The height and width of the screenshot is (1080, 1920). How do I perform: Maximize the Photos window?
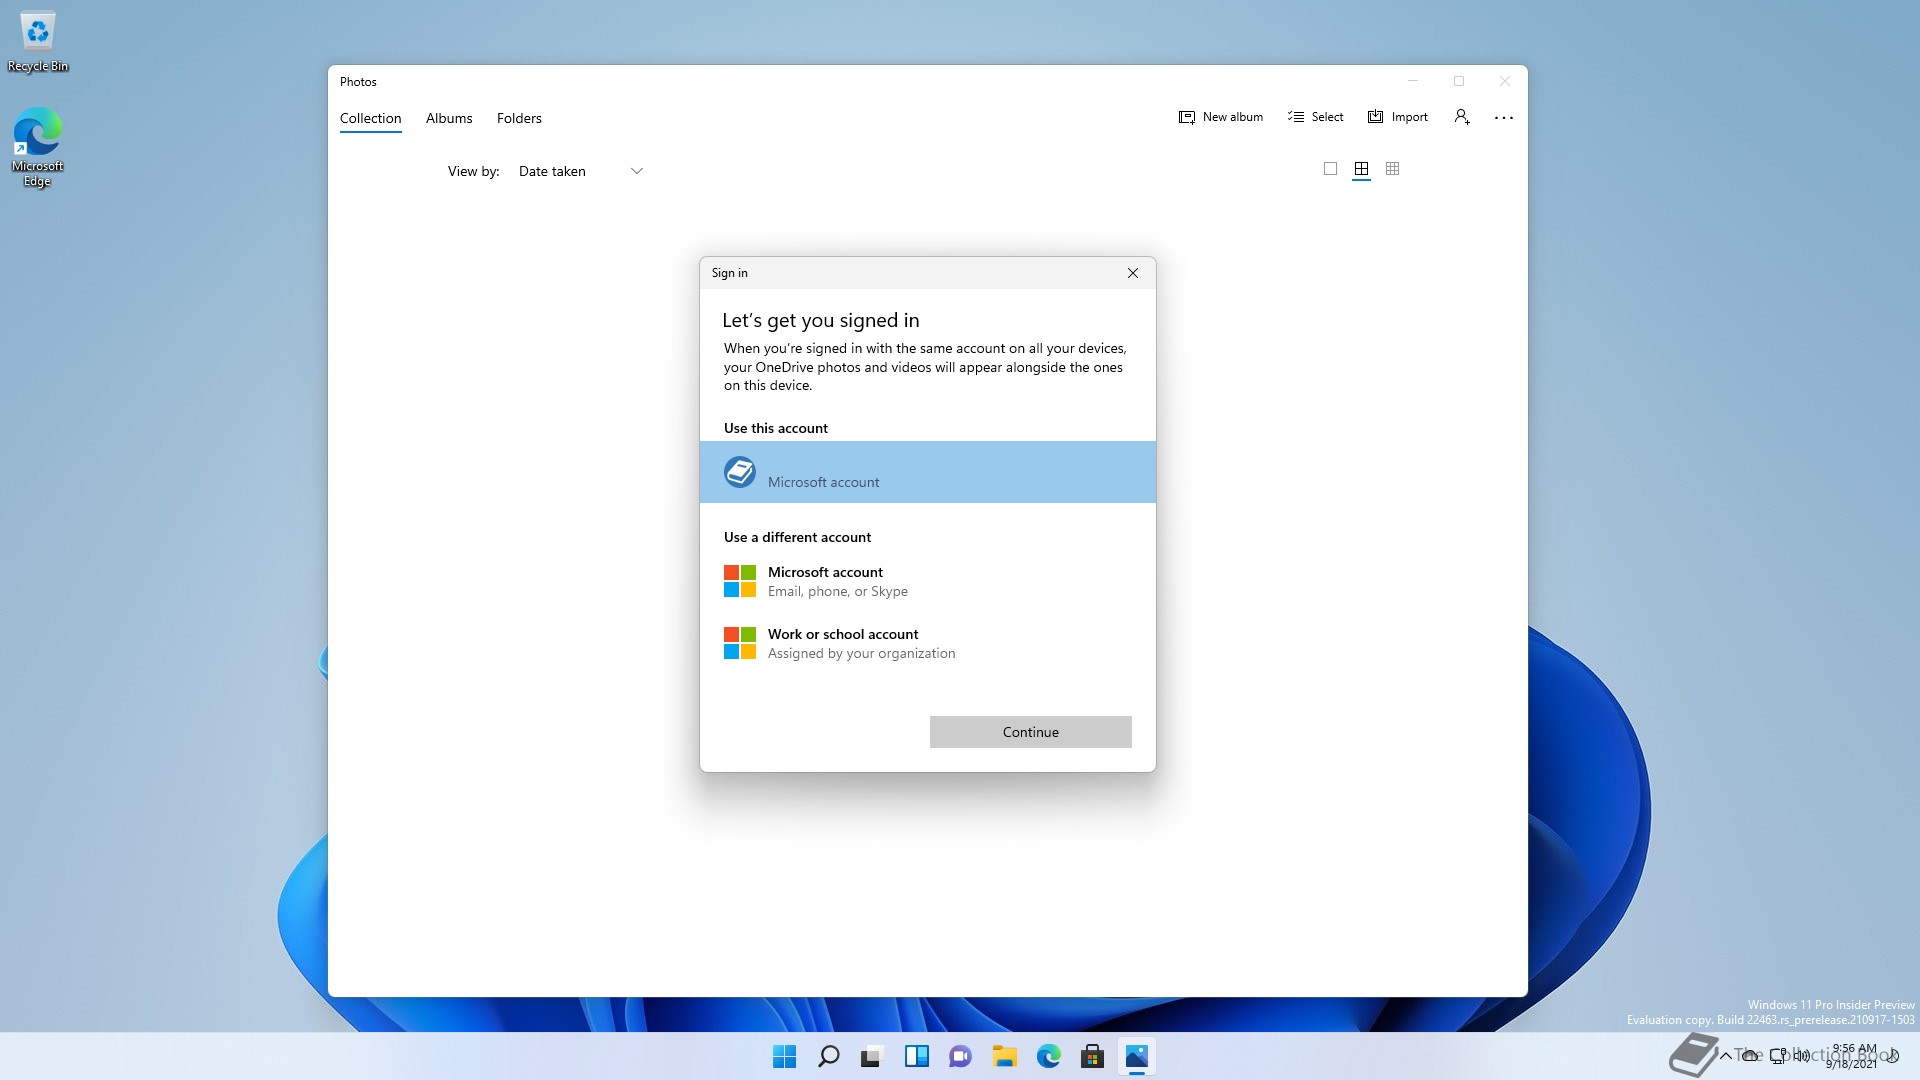coord(1459,81)
